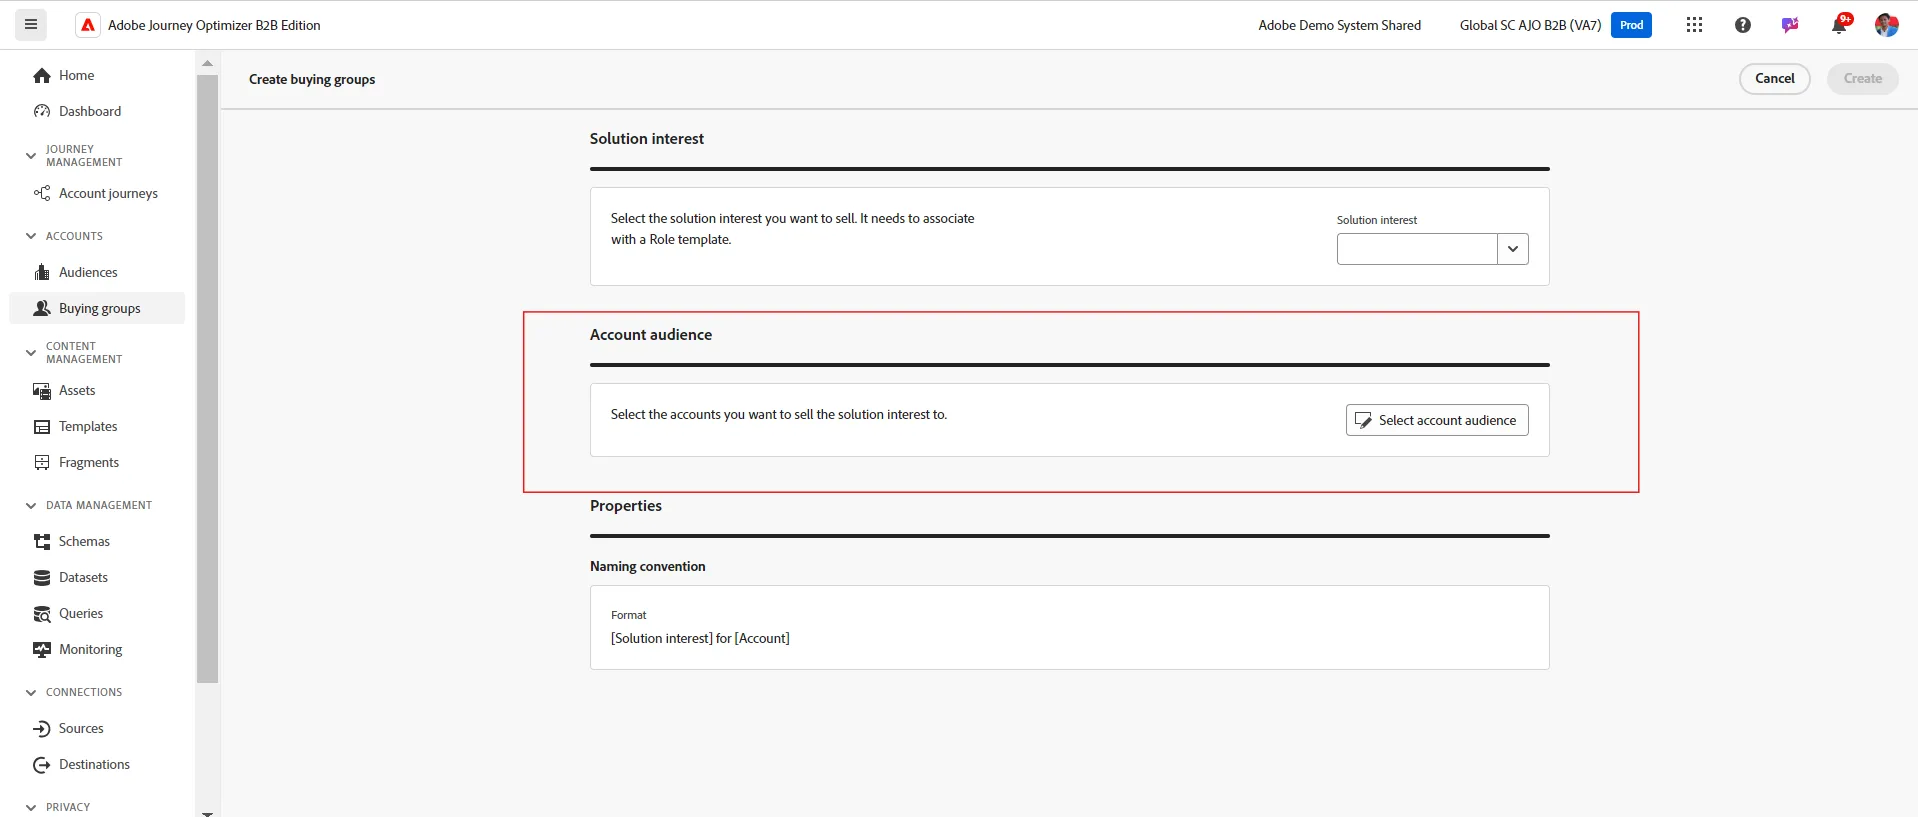This screenshot has height=817, width=1918.
Task: Open Dashboard from sidebar
Action: pos(90,111)
